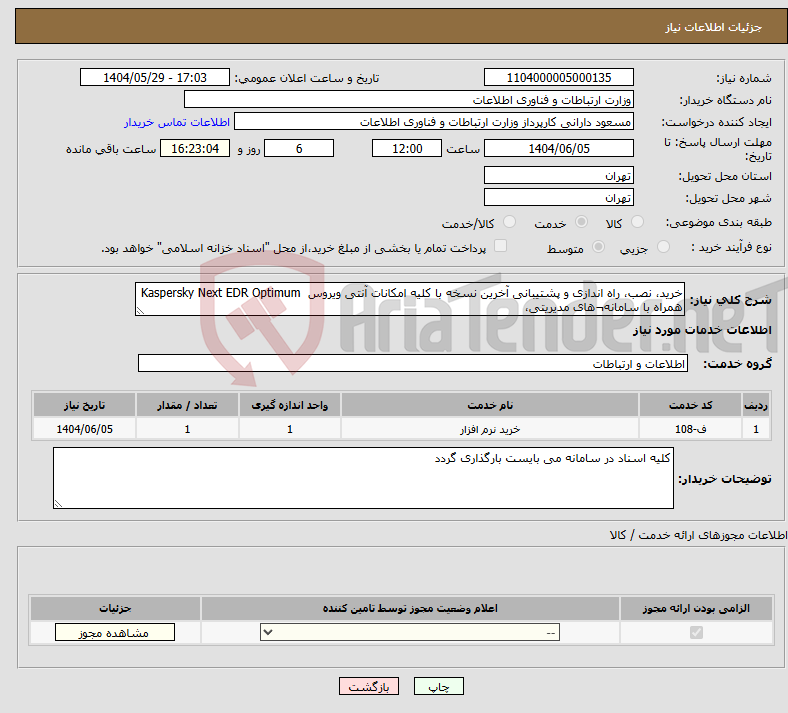Screen dimensions: 788x713
Task: Select the کالا/خدمت radio button
Action: [509, 222]
